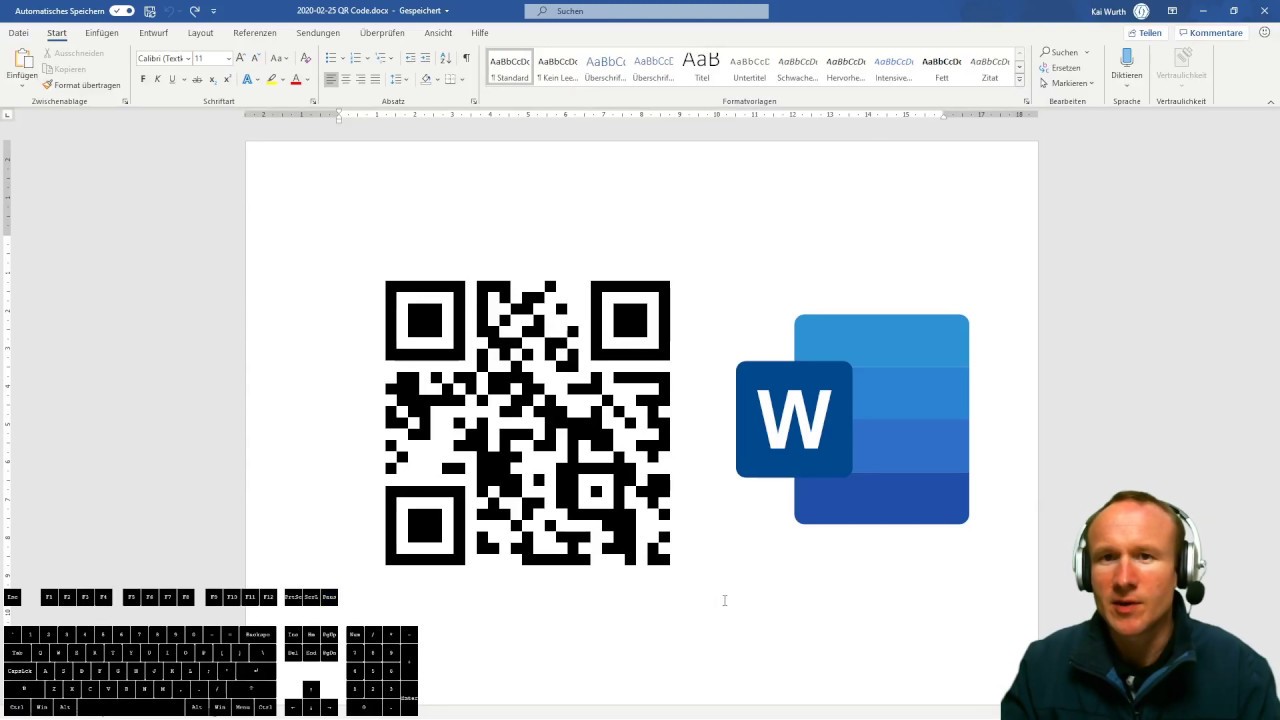Click the sort A-Z icon
The height and width of the screenshot is (720, 1280).
tap(445, 58)
